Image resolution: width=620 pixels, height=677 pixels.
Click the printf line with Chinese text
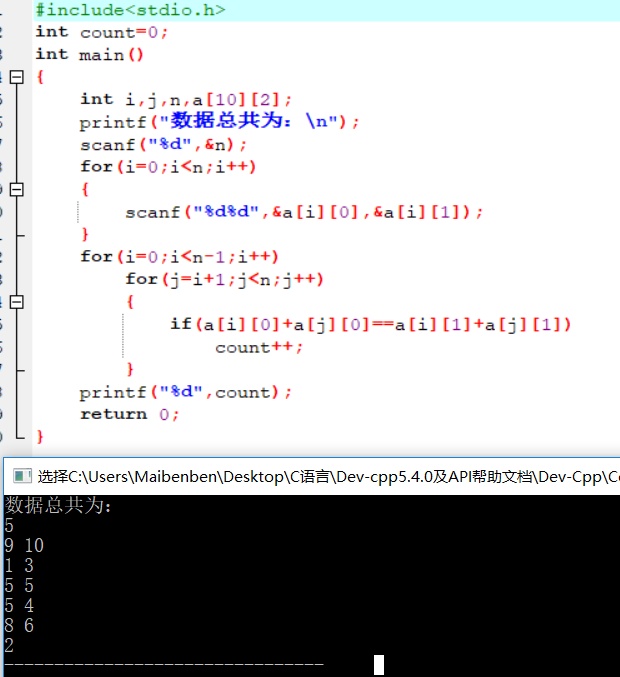tap(218, 121)
